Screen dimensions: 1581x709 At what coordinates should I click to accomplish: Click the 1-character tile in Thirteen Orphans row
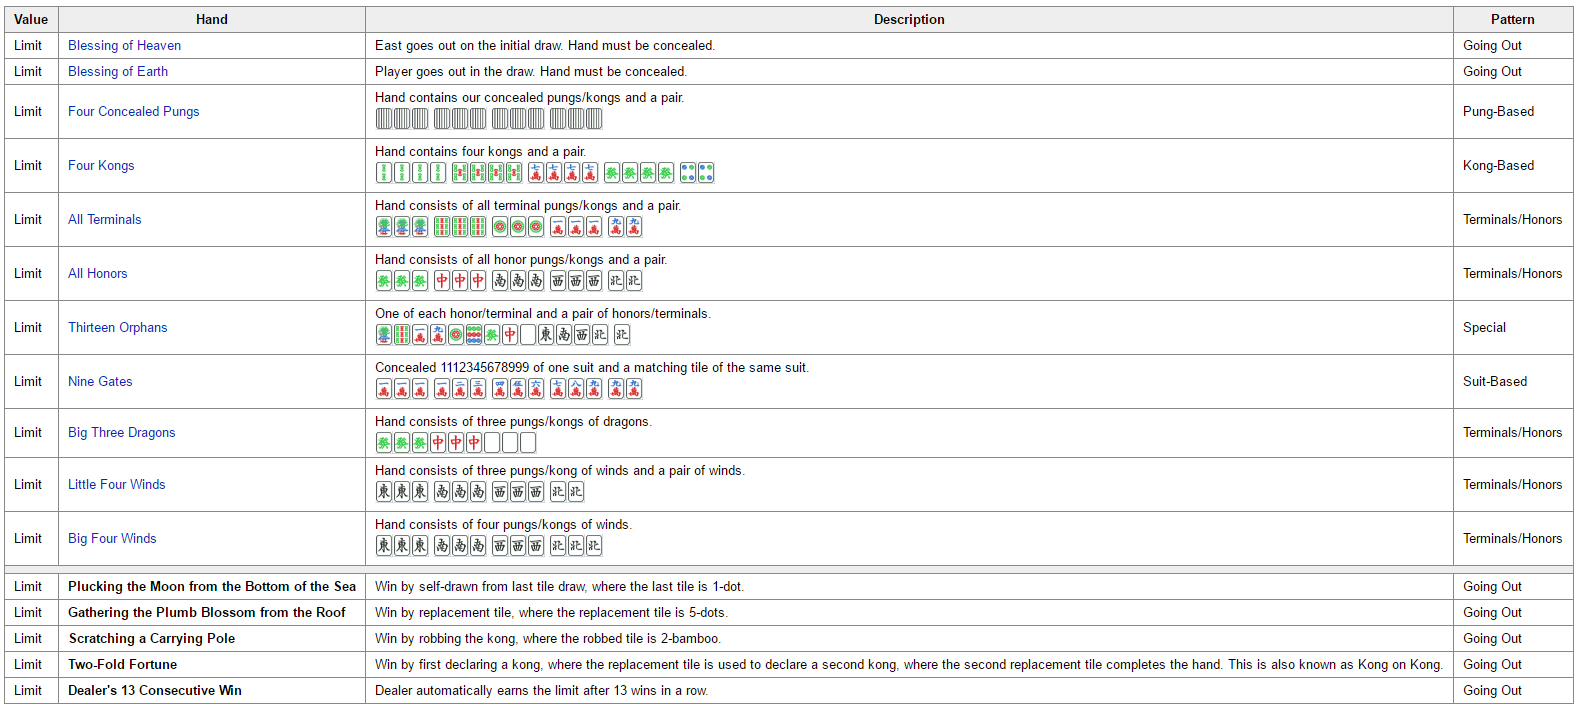coord(420,335)
